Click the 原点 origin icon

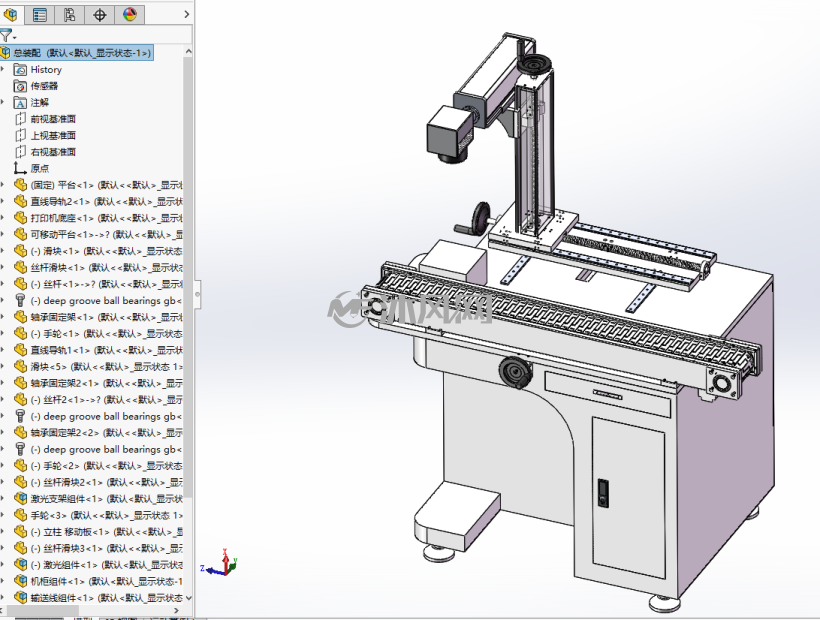click(x=20, y=168)
